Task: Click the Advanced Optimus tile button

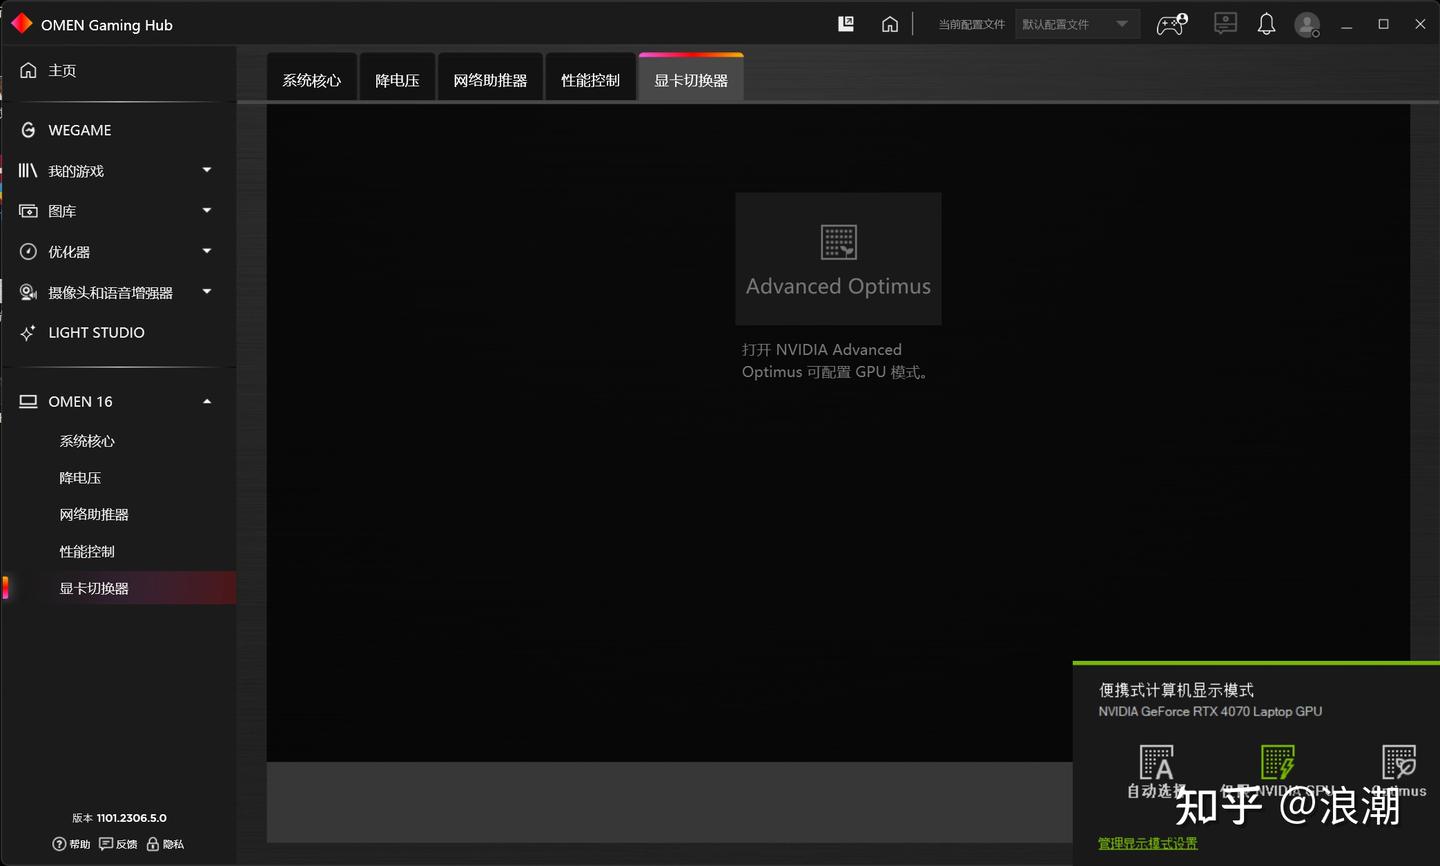Action: (838, 258)
